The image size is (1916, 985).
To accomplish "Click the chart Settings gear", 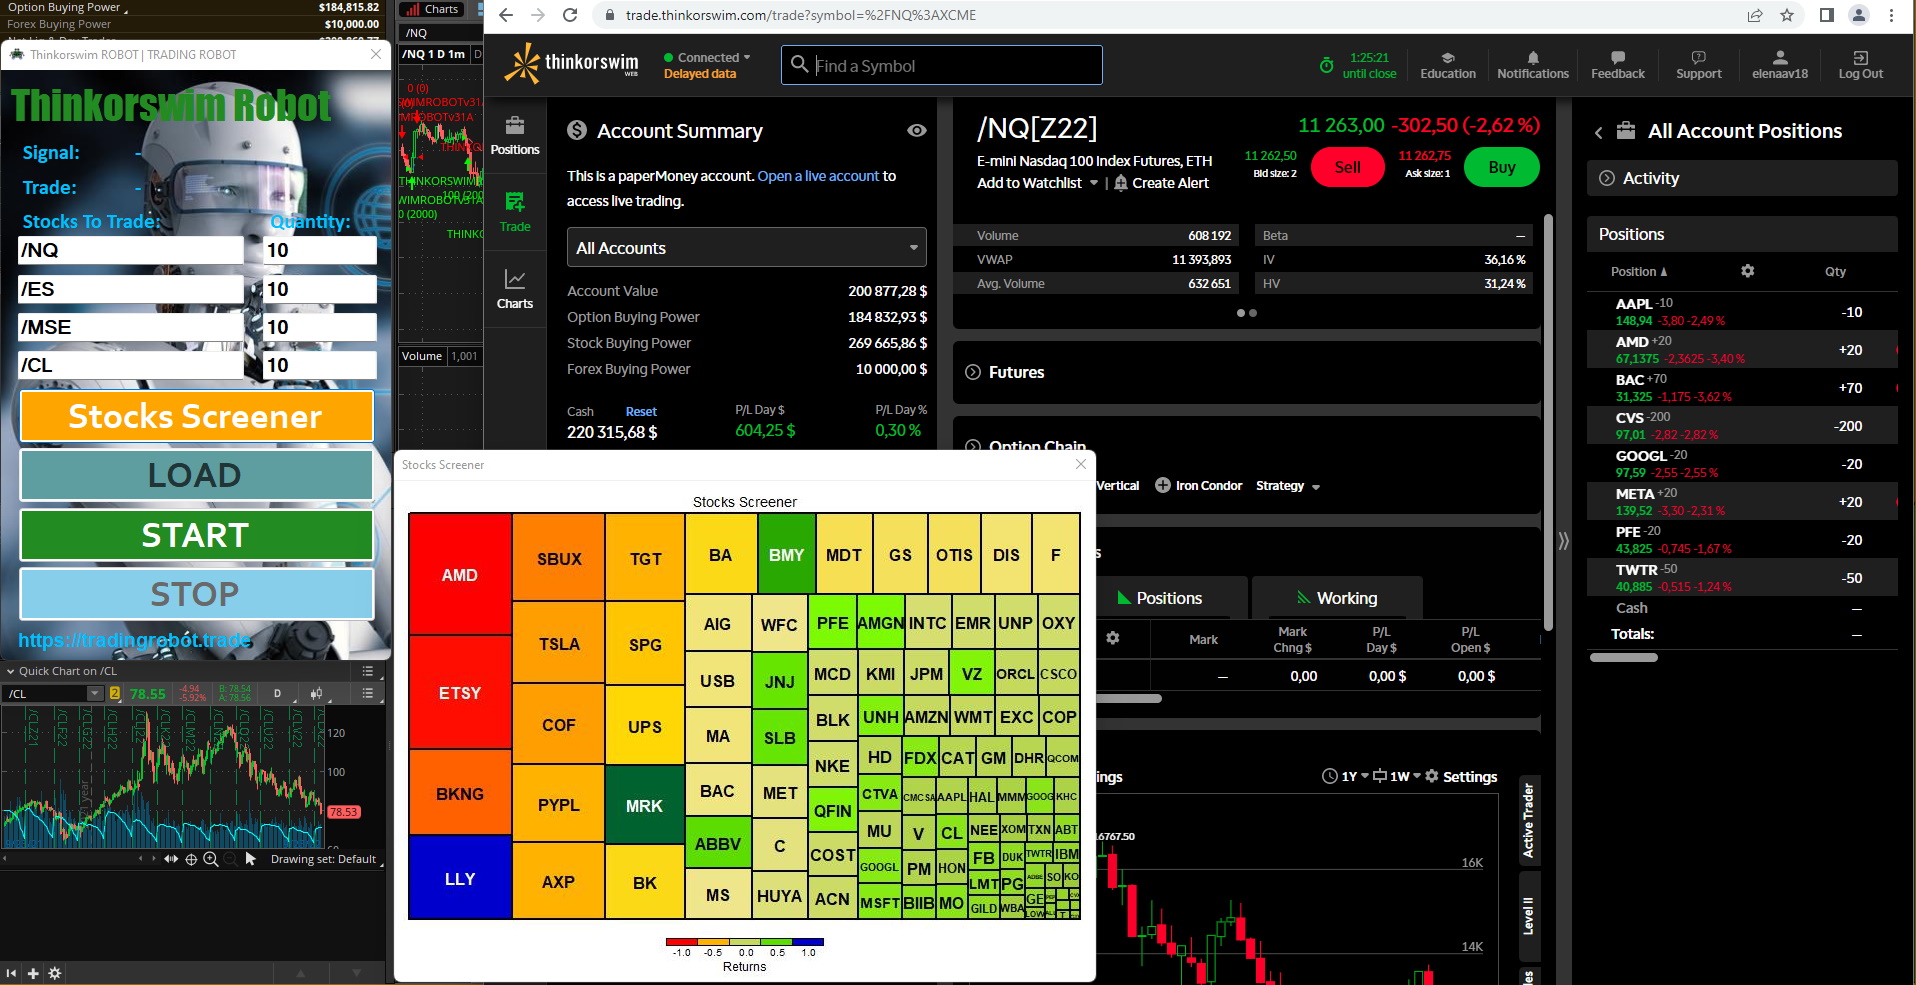I will pyautogui.click(x=1432, y=776).
